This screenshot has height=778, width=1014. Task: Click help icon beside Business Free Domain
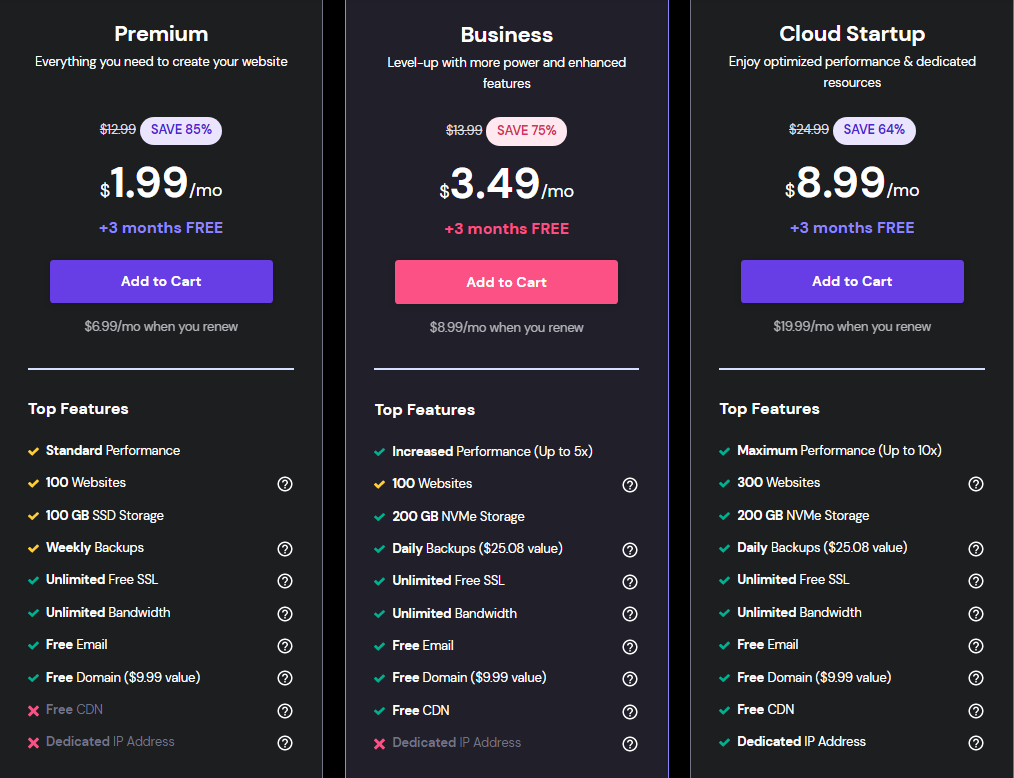pos(630,679)
